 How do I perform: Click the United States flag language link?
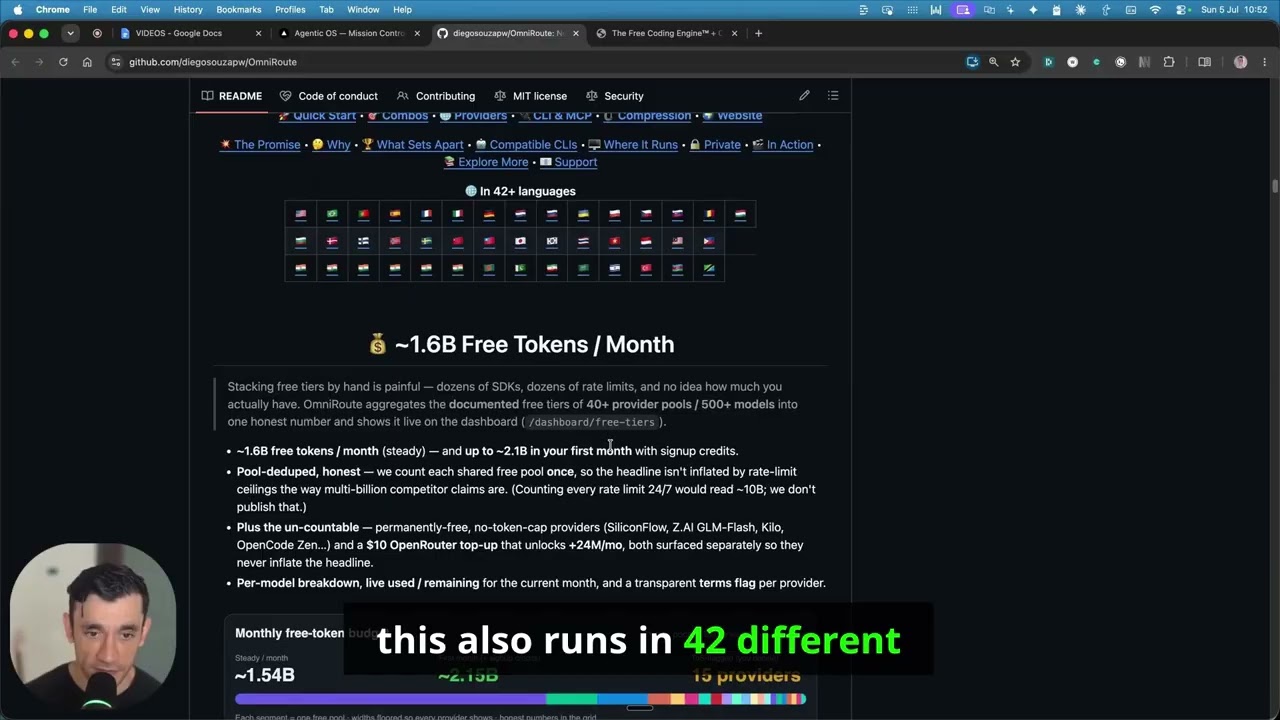(301, 214)
